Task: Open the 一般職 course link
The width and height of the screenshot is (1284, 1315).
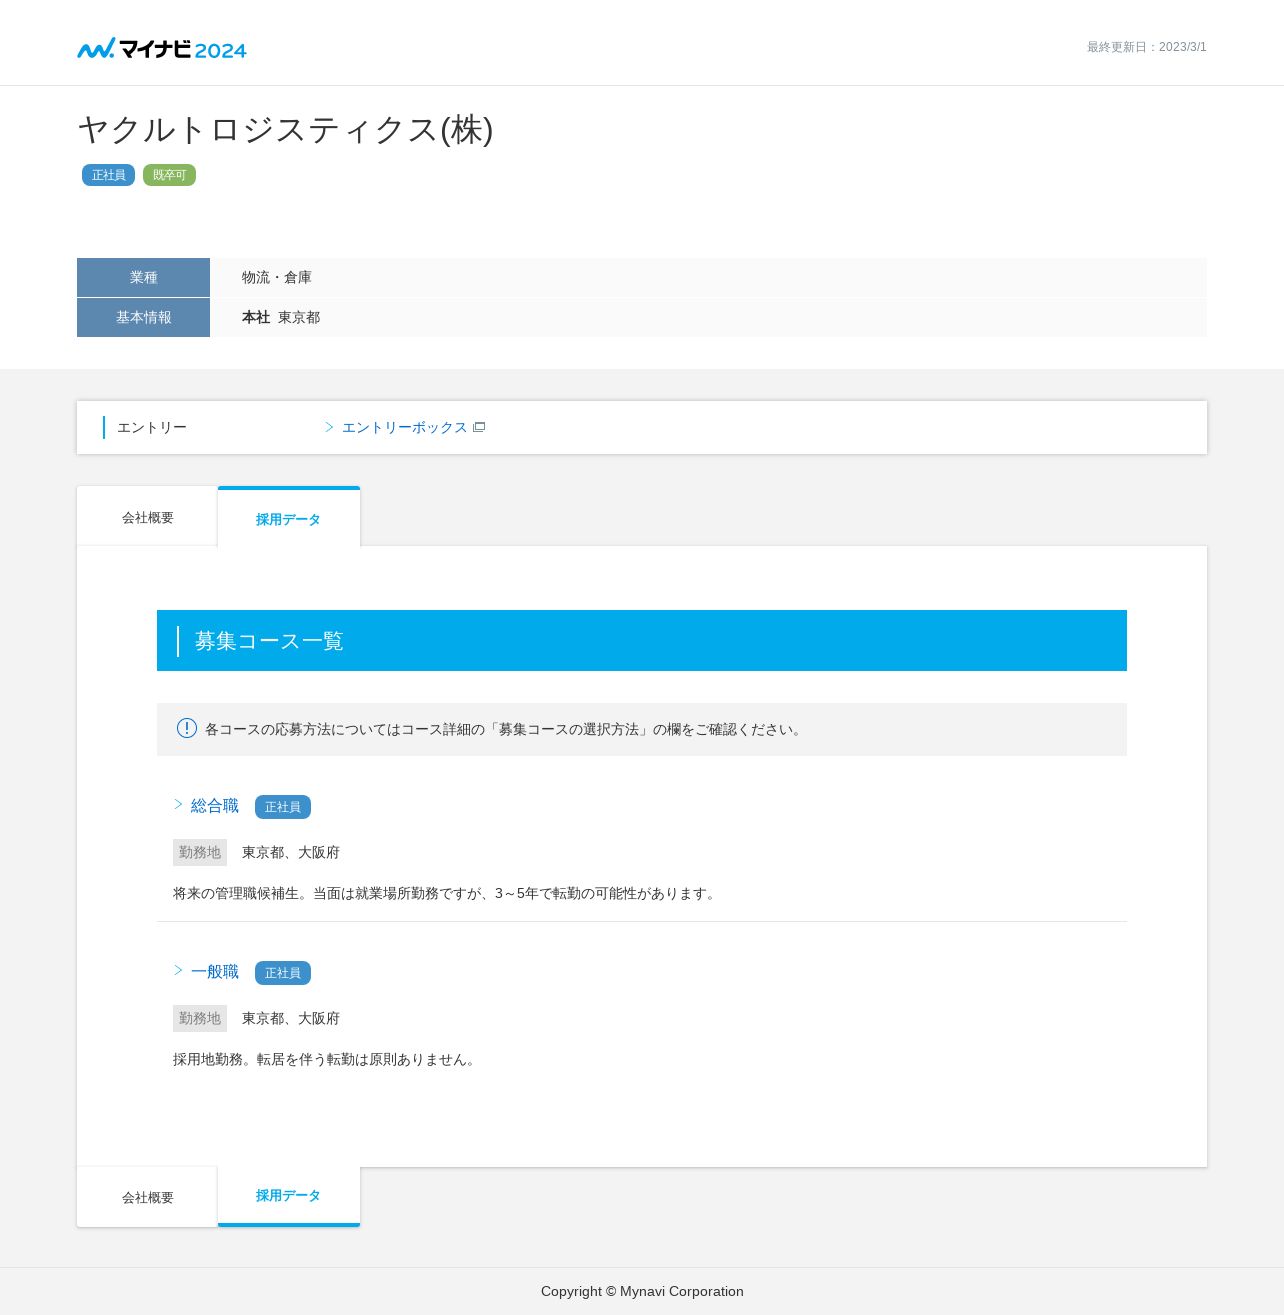Action: coord(215,972)
